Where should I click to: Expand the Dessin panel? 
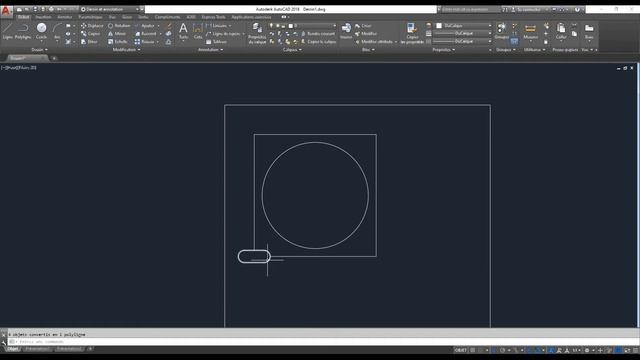pos(40,50)
